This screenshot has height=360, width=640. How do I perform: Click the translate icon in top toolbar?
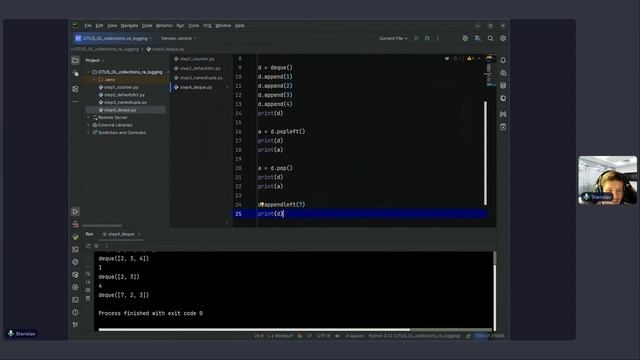(478, 38)
